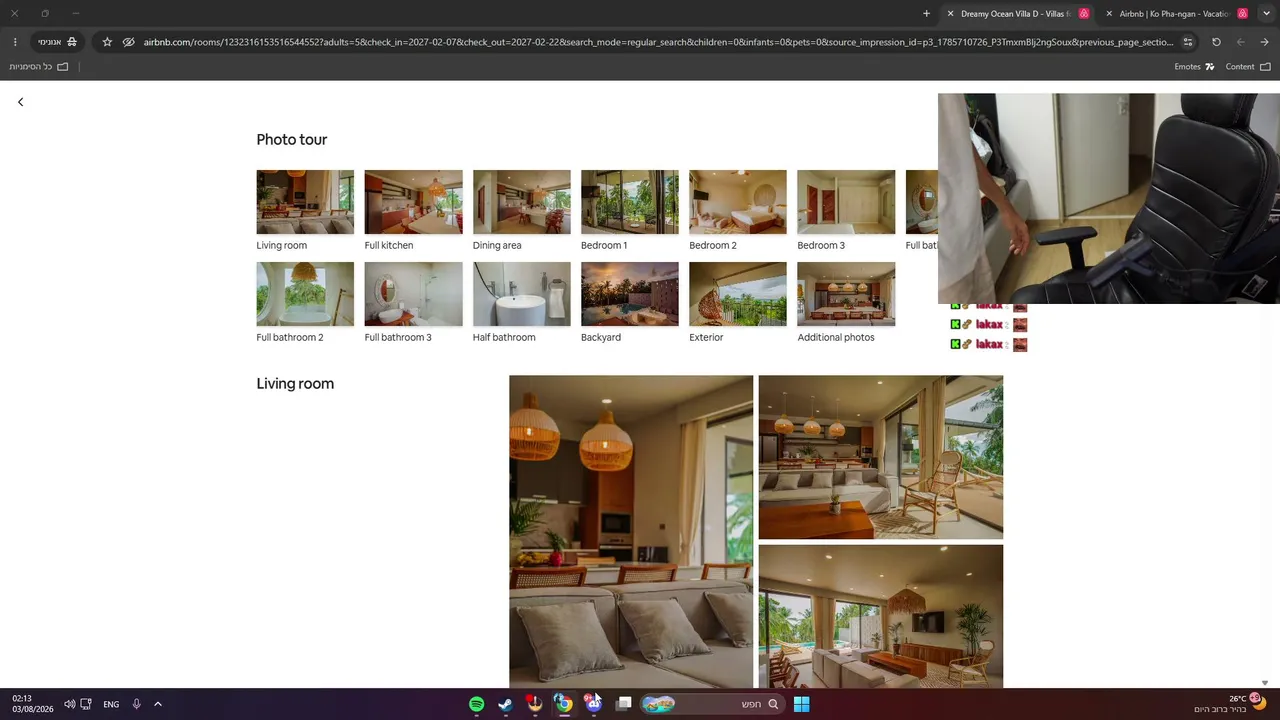Show hidden system tray icons
The height and width of the screenshot is (720, 1280).
pyautogui.click(x=158, y=704)
